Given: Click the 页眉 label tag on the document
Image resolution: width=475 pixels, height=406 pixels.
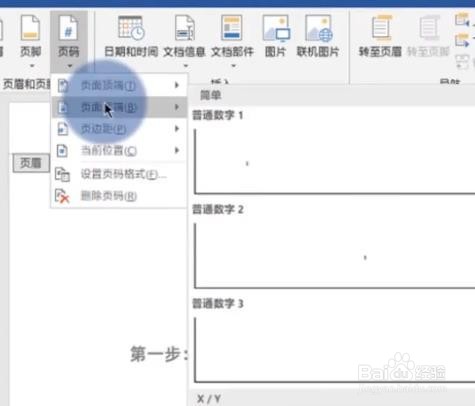Looking at the screenshot, I should [x=31, y=163].
